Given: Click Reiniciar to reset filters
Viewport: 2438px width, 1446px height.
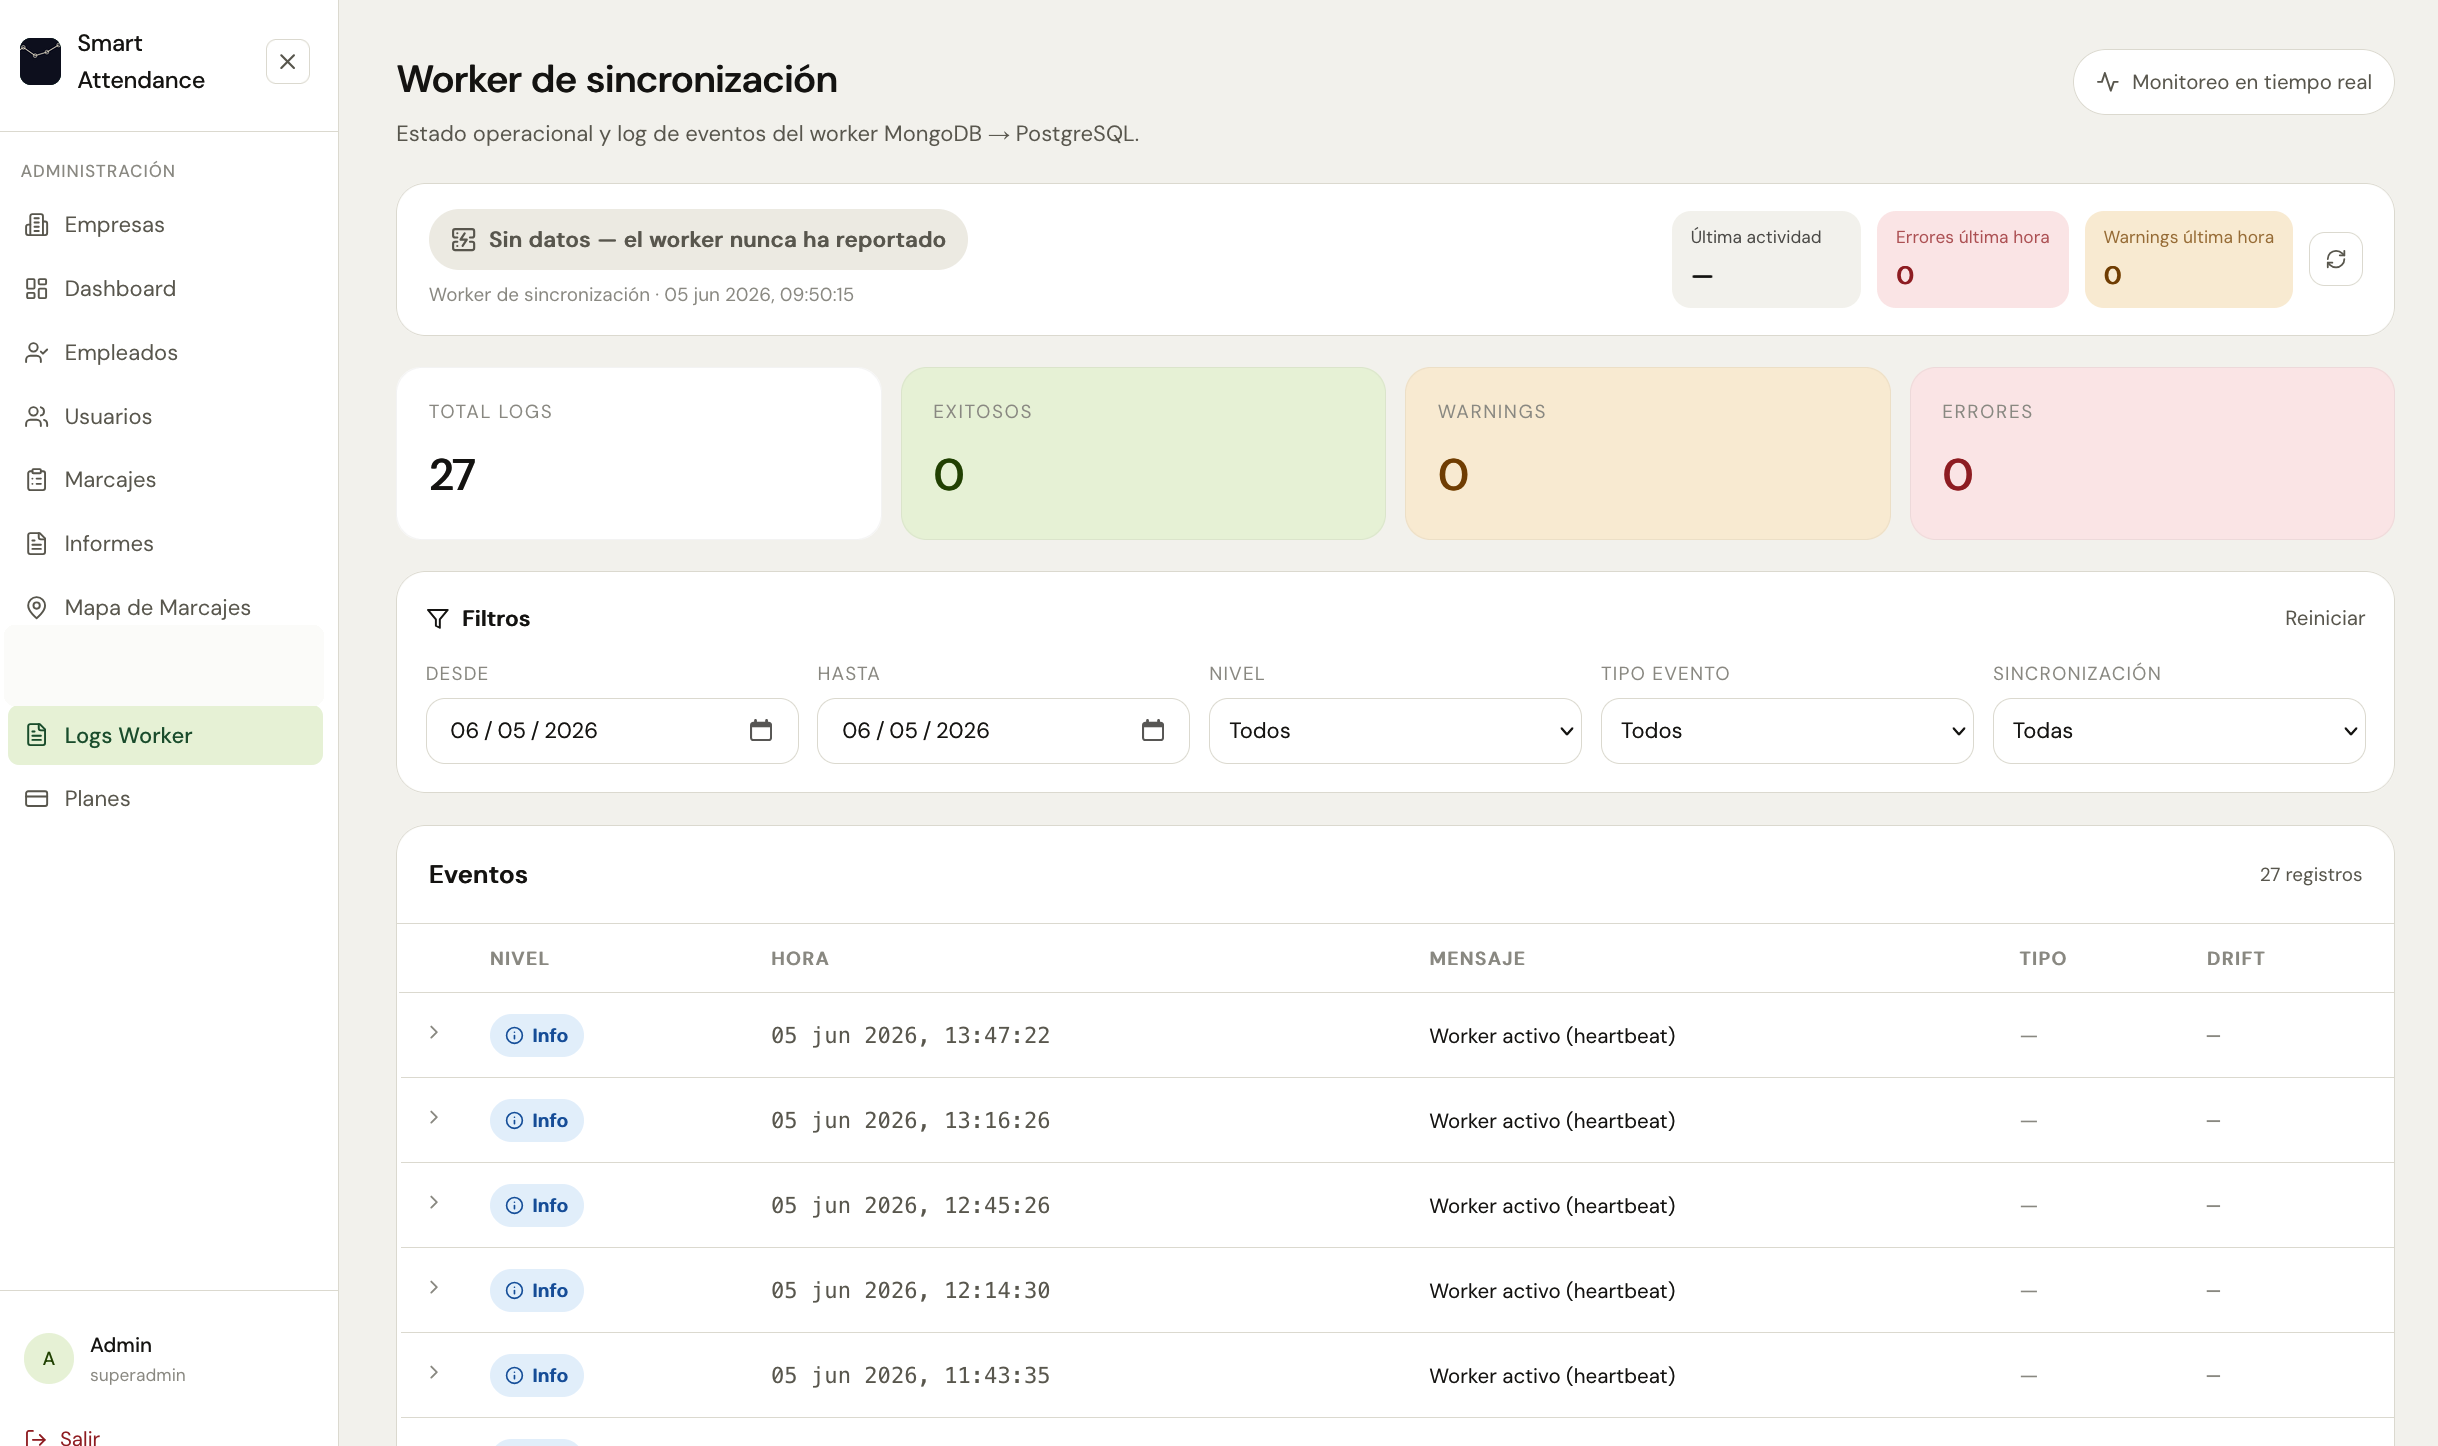Looking at the screenshot, I should click(2324, 618).
